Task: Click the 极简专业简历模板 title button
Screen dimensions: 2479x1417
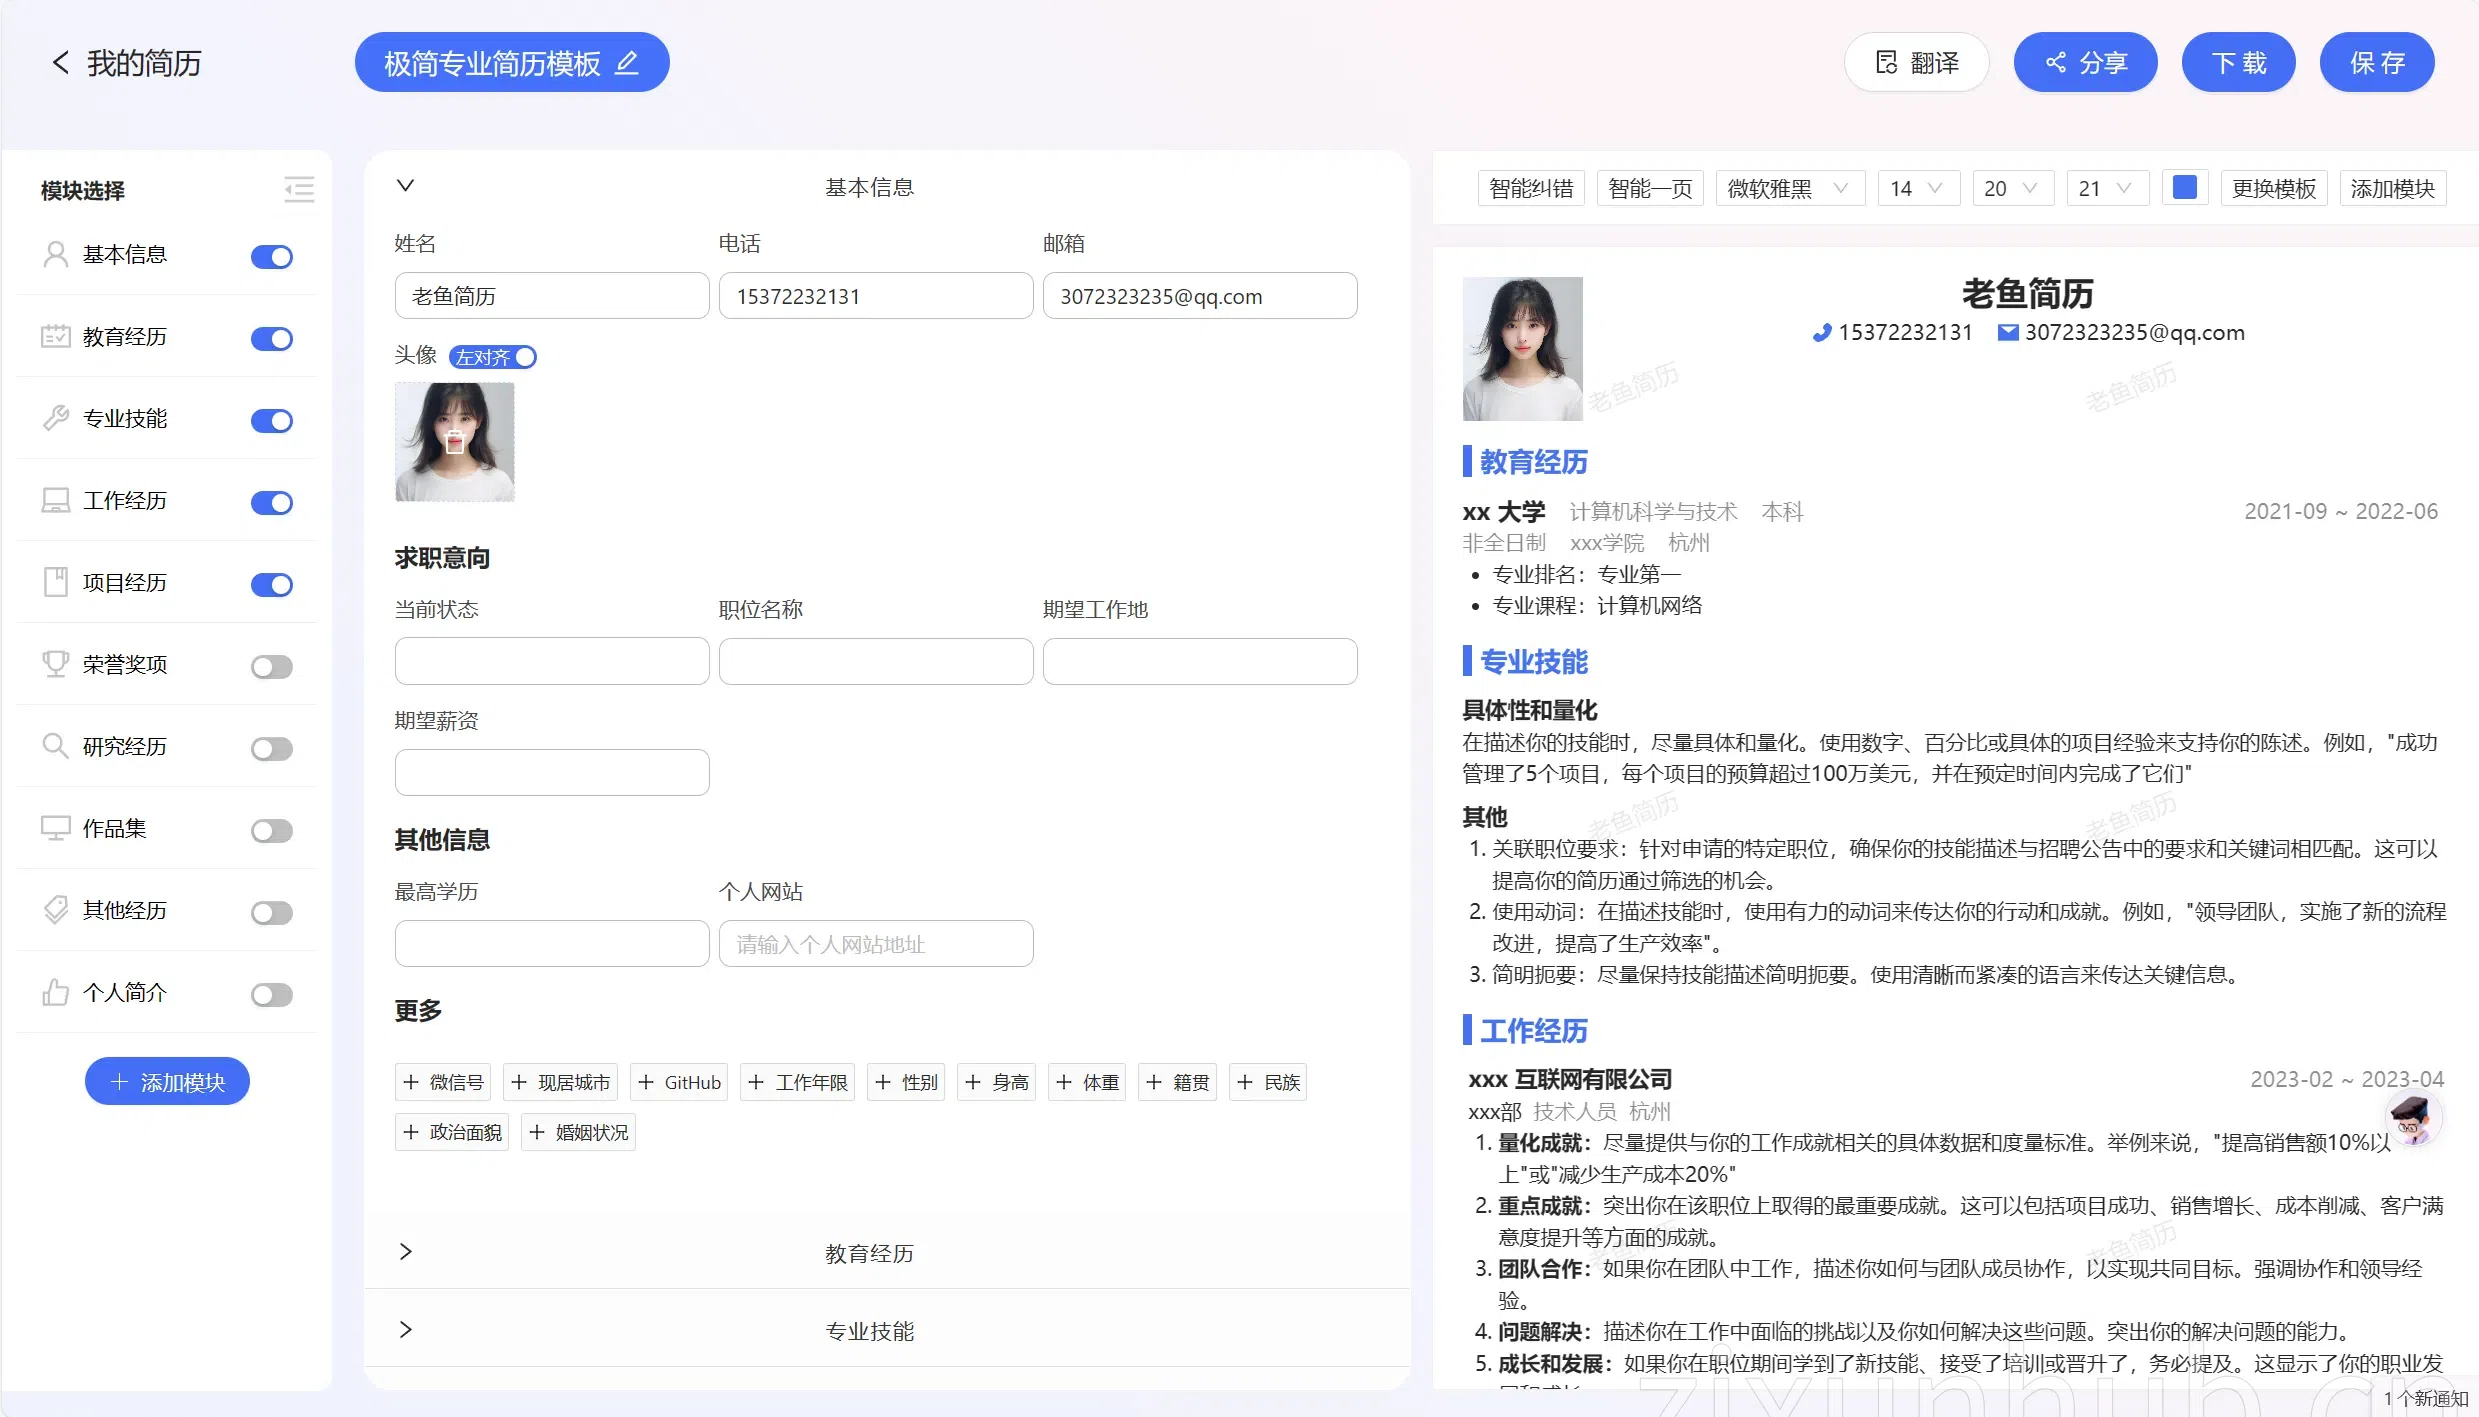Action: pyautogui.click(x=512, y=63)
